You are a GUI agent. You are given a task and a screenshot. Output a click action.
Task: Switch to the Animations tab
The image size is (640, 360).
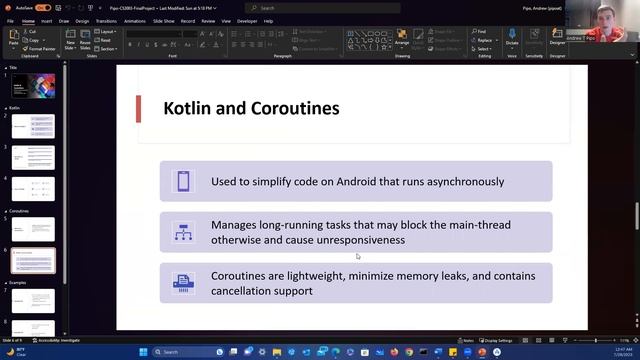pos(135,21)
